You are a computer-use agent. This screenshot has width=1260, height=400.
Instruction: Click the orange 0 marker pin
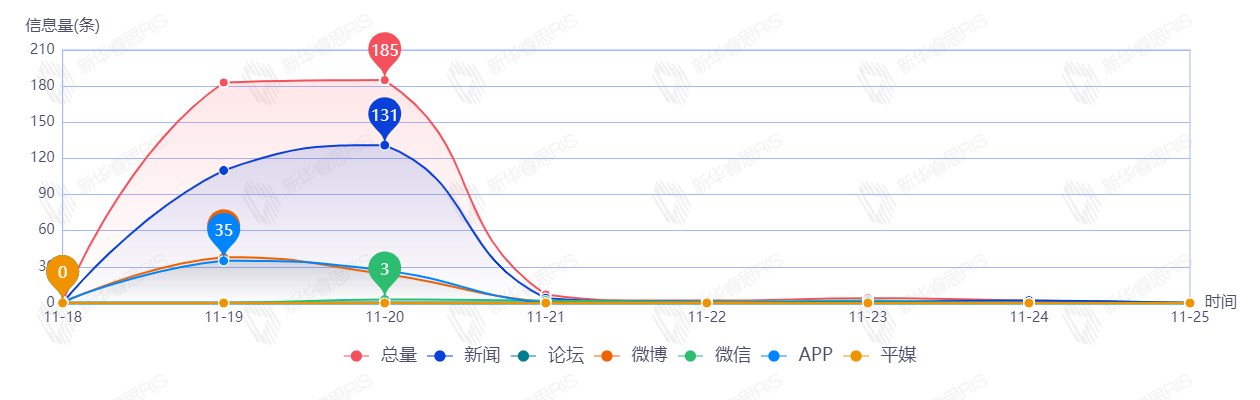coord(63,272)
